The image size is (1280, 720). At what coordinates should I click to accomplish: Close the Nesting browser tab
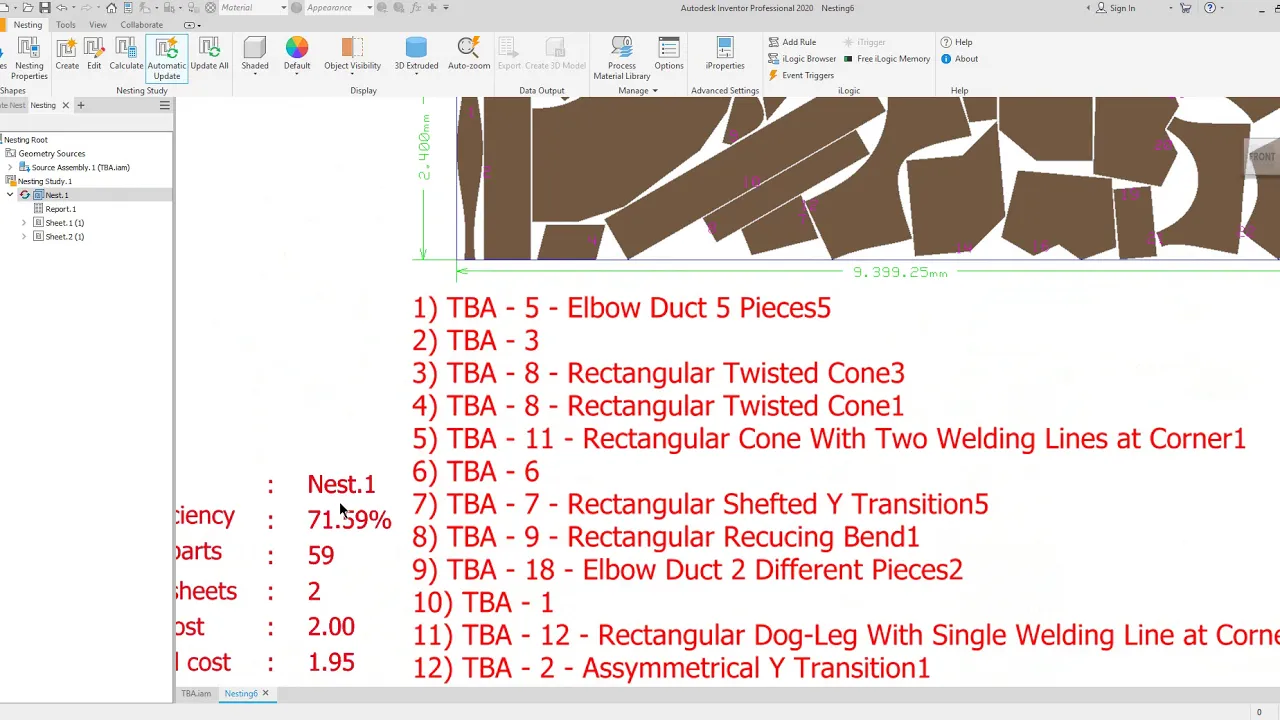[x=66, y=105]
